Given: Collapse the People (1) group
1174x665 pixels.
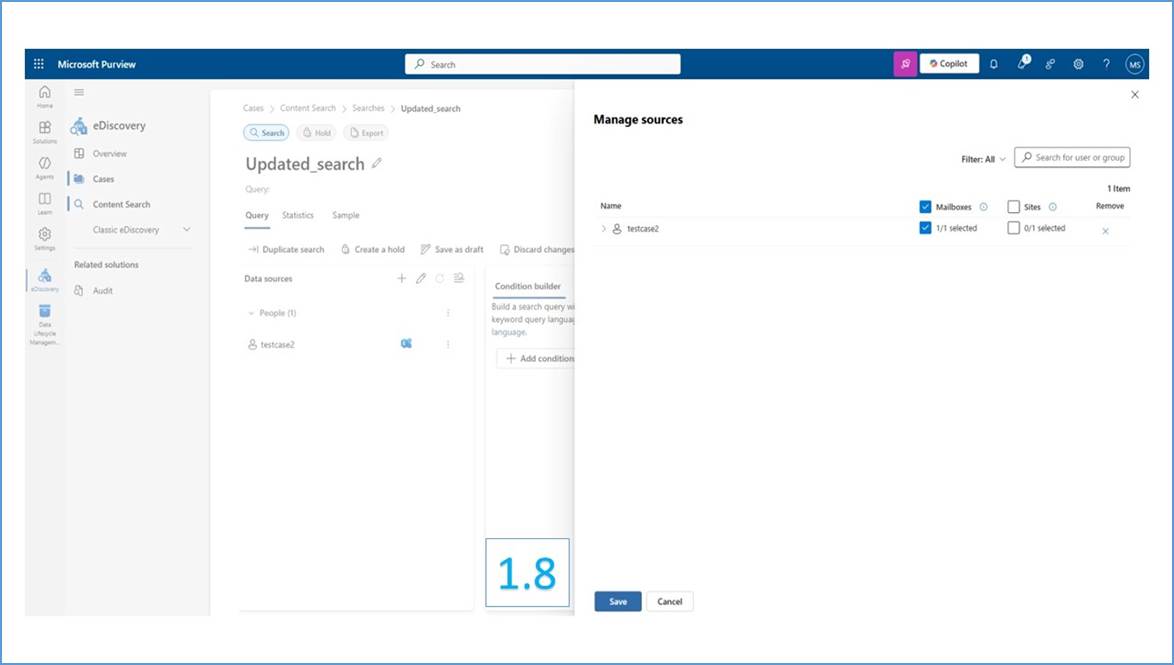Looking at the screenshot, I should coord(251,313).
